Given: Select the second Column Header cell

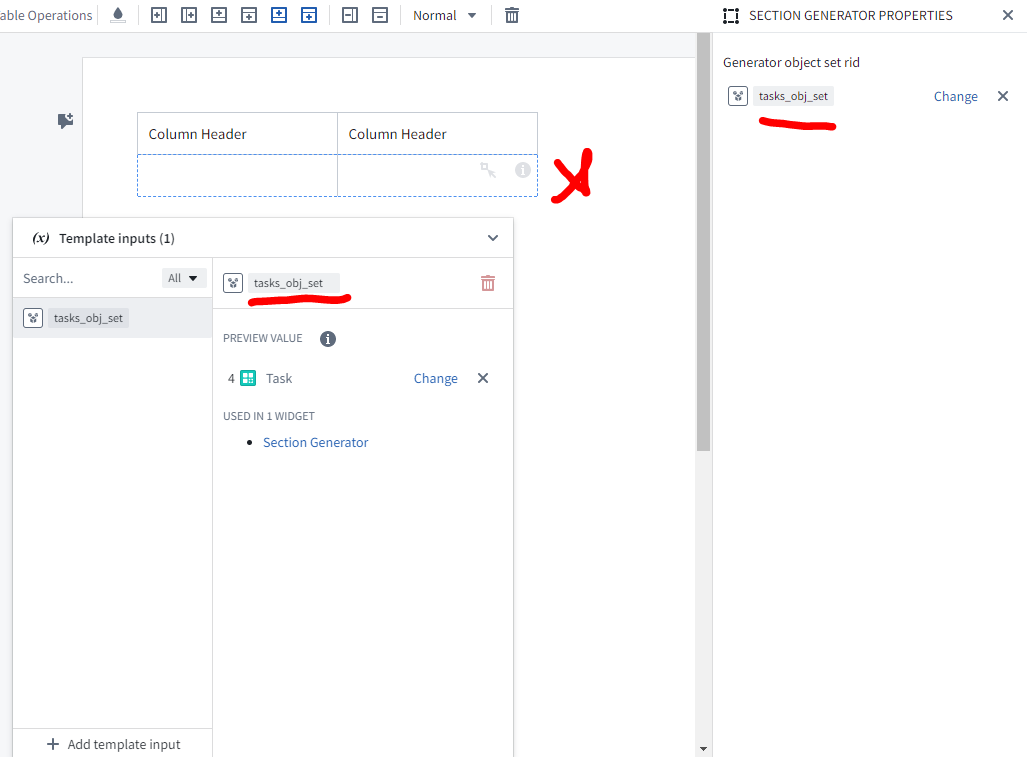Looking at the screenshot, I should pyautogui.click(x=438, y=134).
